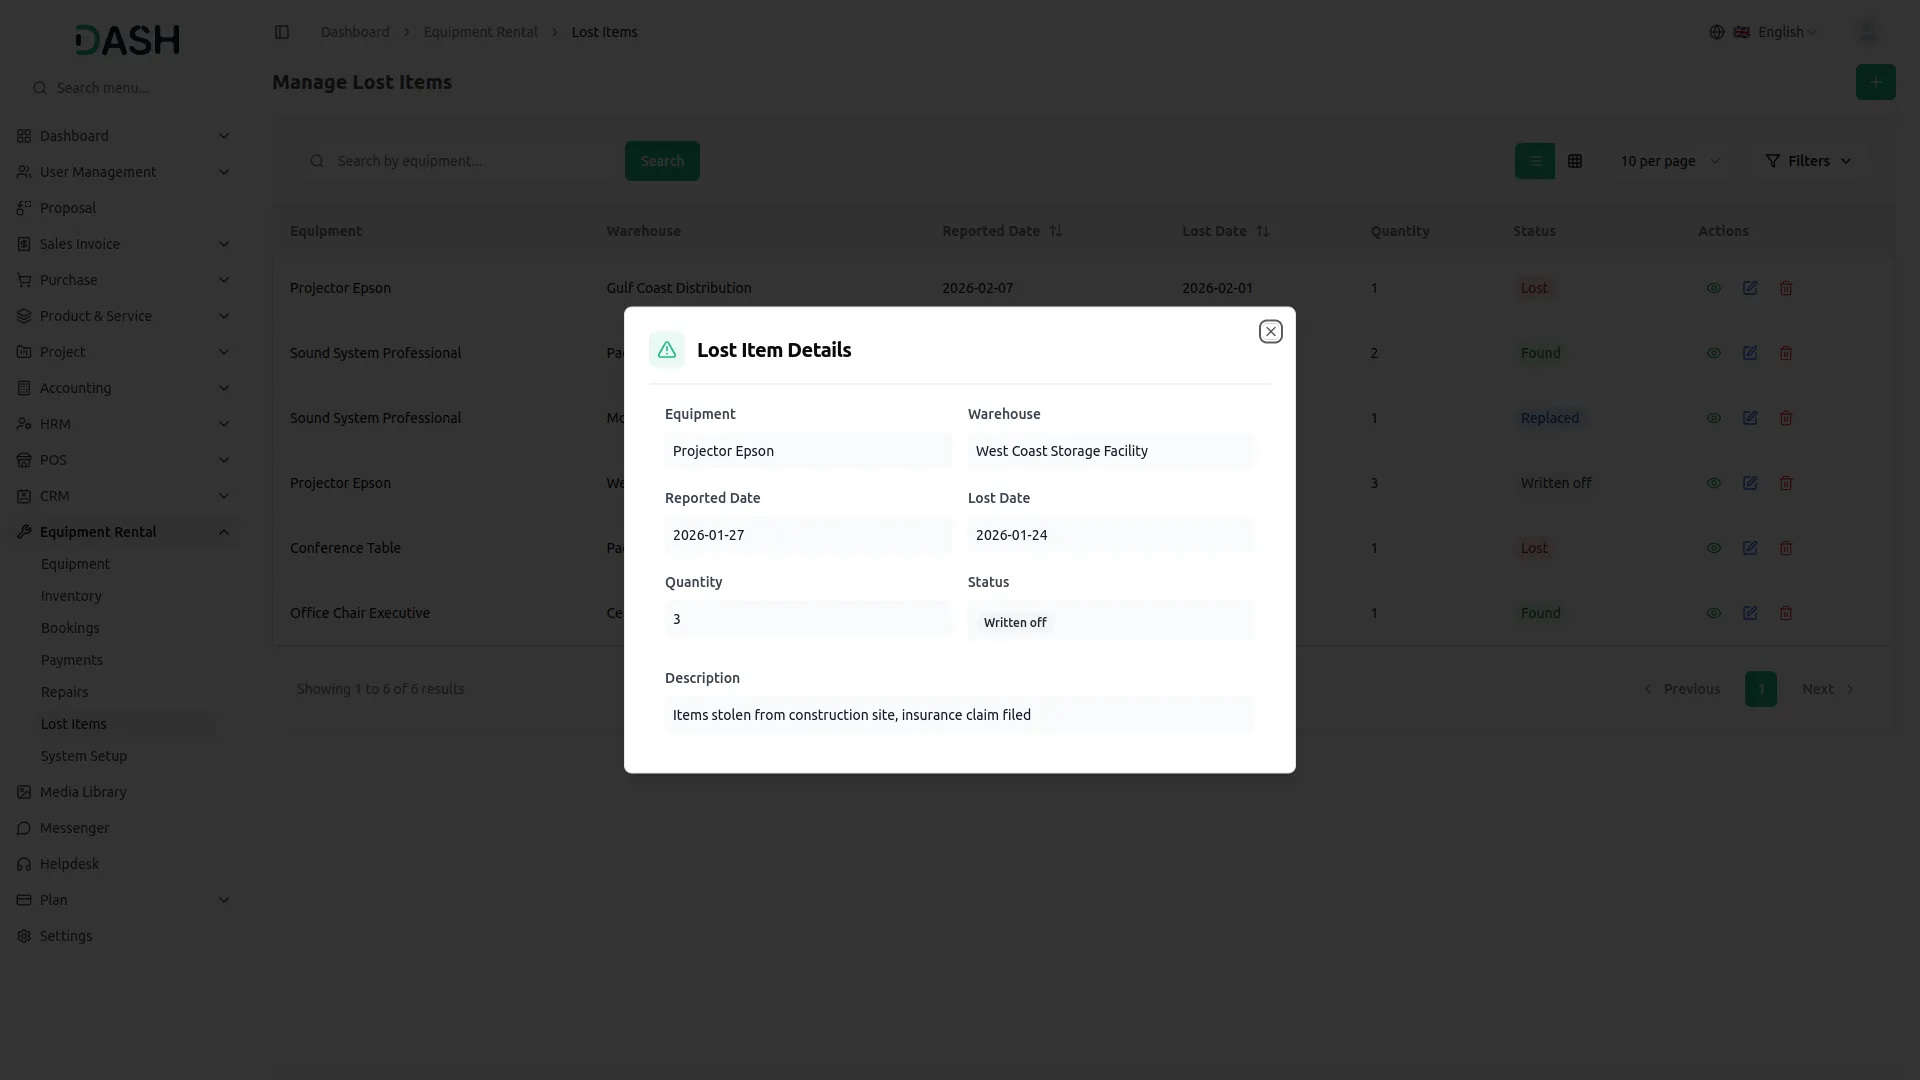Screen dimensions: 1920x1080
Task: Delete the Replaced Sound System Professional entry
Action: pyautogui.click(x=1786, y=418)
